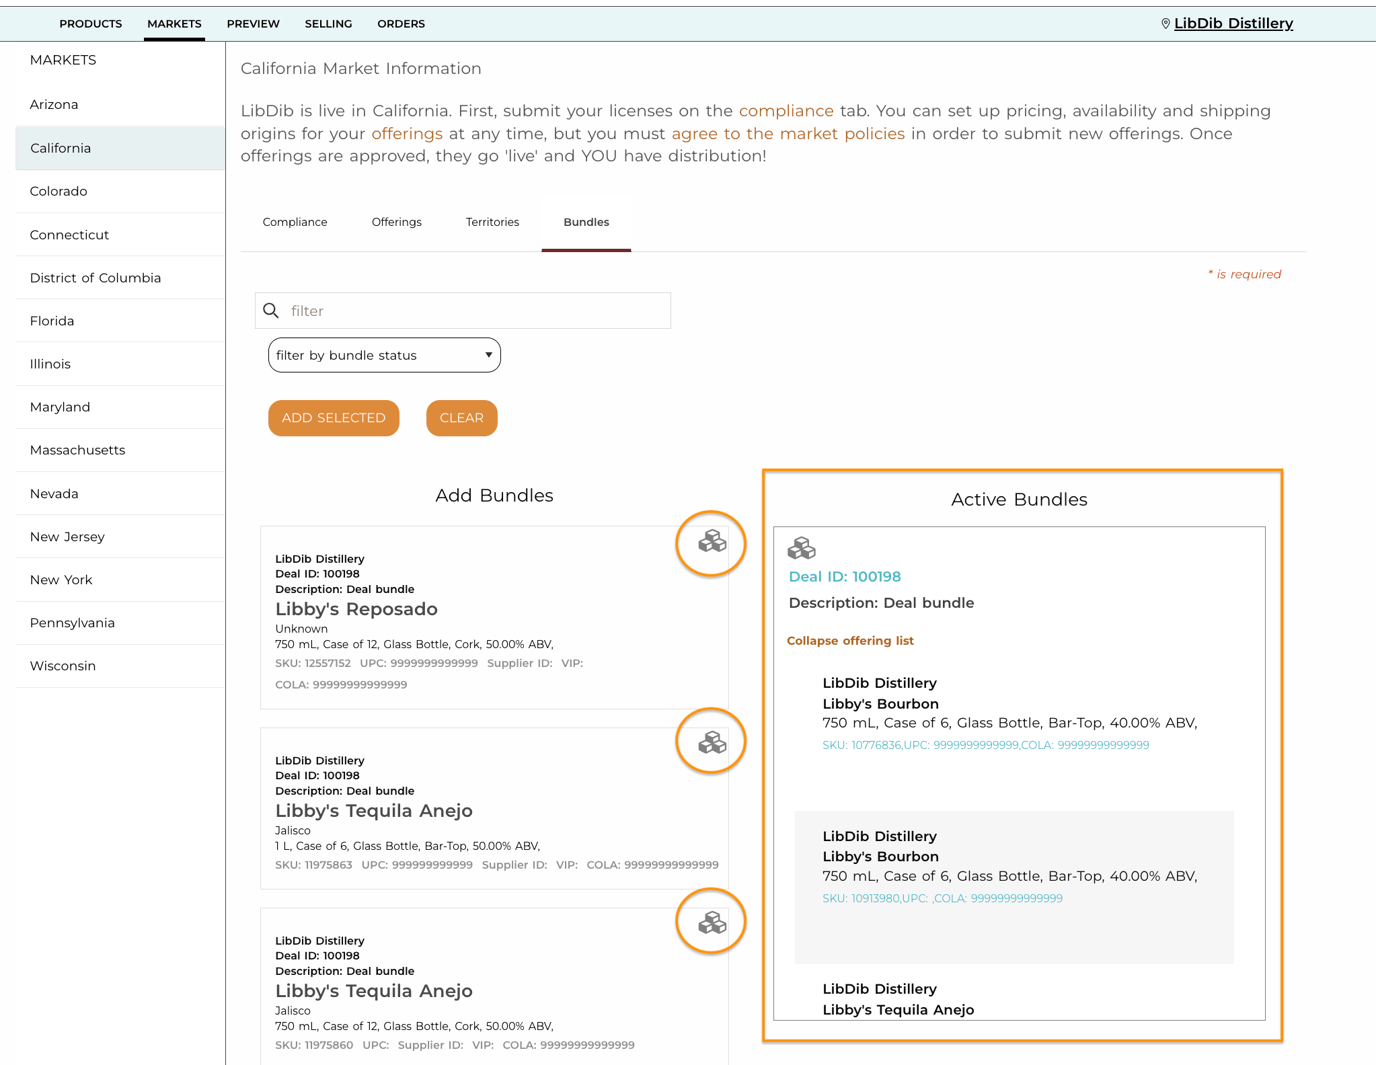Click the location pin icon beside LibDib Distillery
This screenshot has height=1065, width=1376.
pyautogui.click(x=1165, y=24)
